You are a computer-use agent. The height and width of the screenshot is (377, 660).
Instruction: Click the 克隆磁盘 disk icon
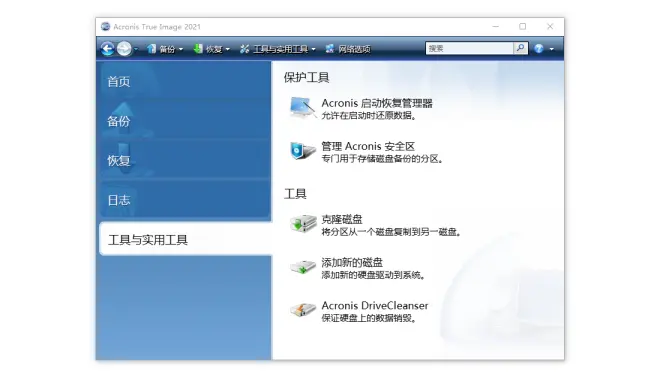[303, 224]
